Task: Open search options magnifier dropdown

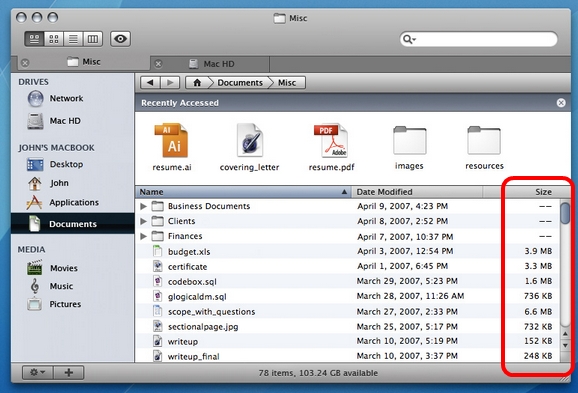Action: coord(409,39)
